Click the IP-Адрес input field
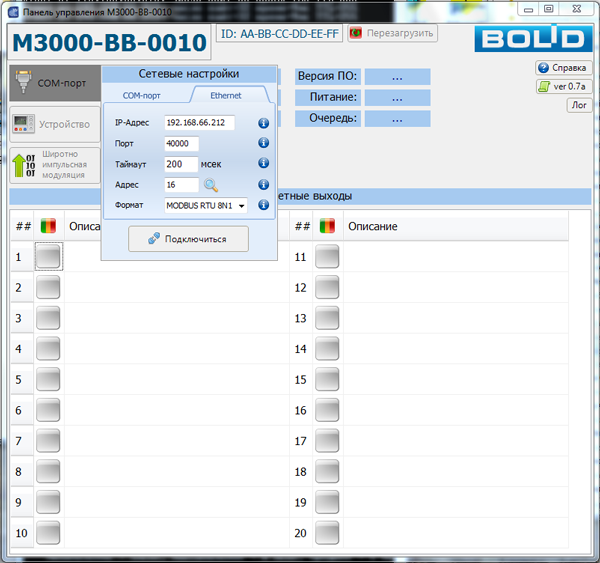This screenshot has width=600, height=563. coord(199,124)
